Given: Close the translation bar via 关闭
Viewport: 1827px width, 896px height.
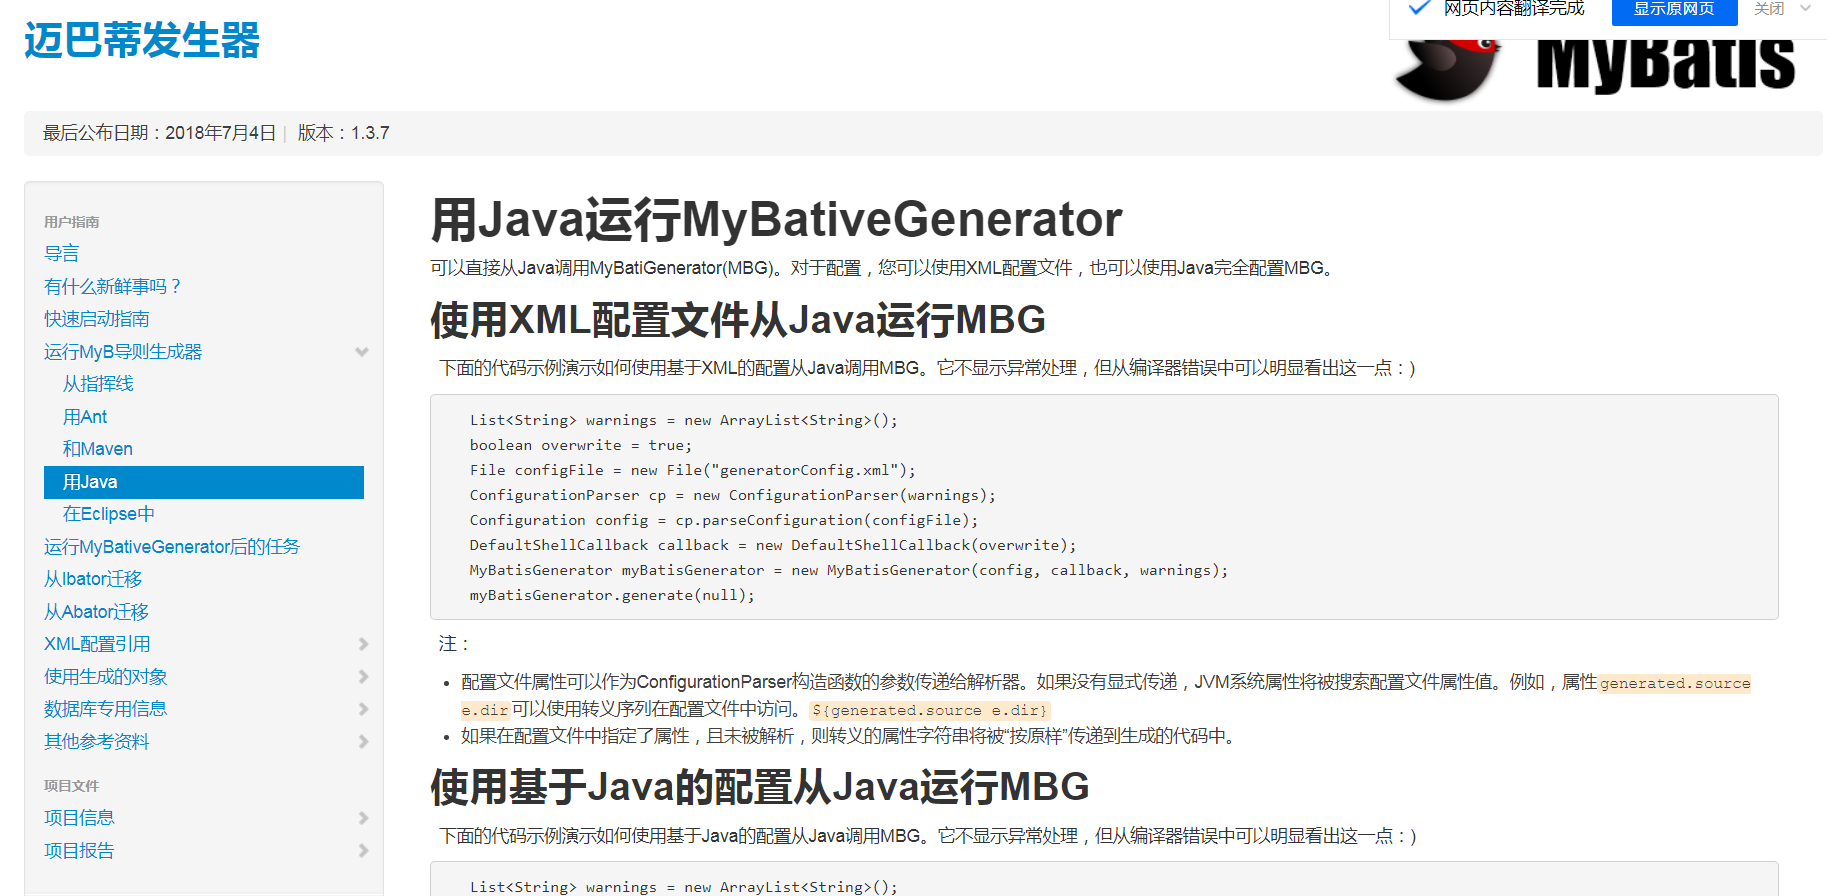Looking at the screenshot, I should click(1769, 9).
